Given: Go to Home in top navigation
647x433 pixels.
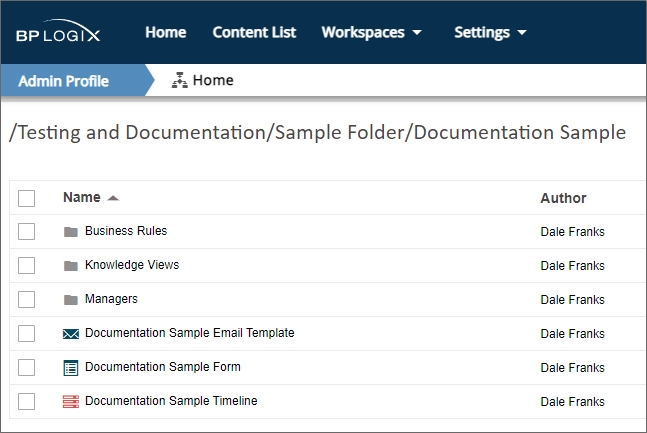Looking at the screenshot, I should 165,33.
